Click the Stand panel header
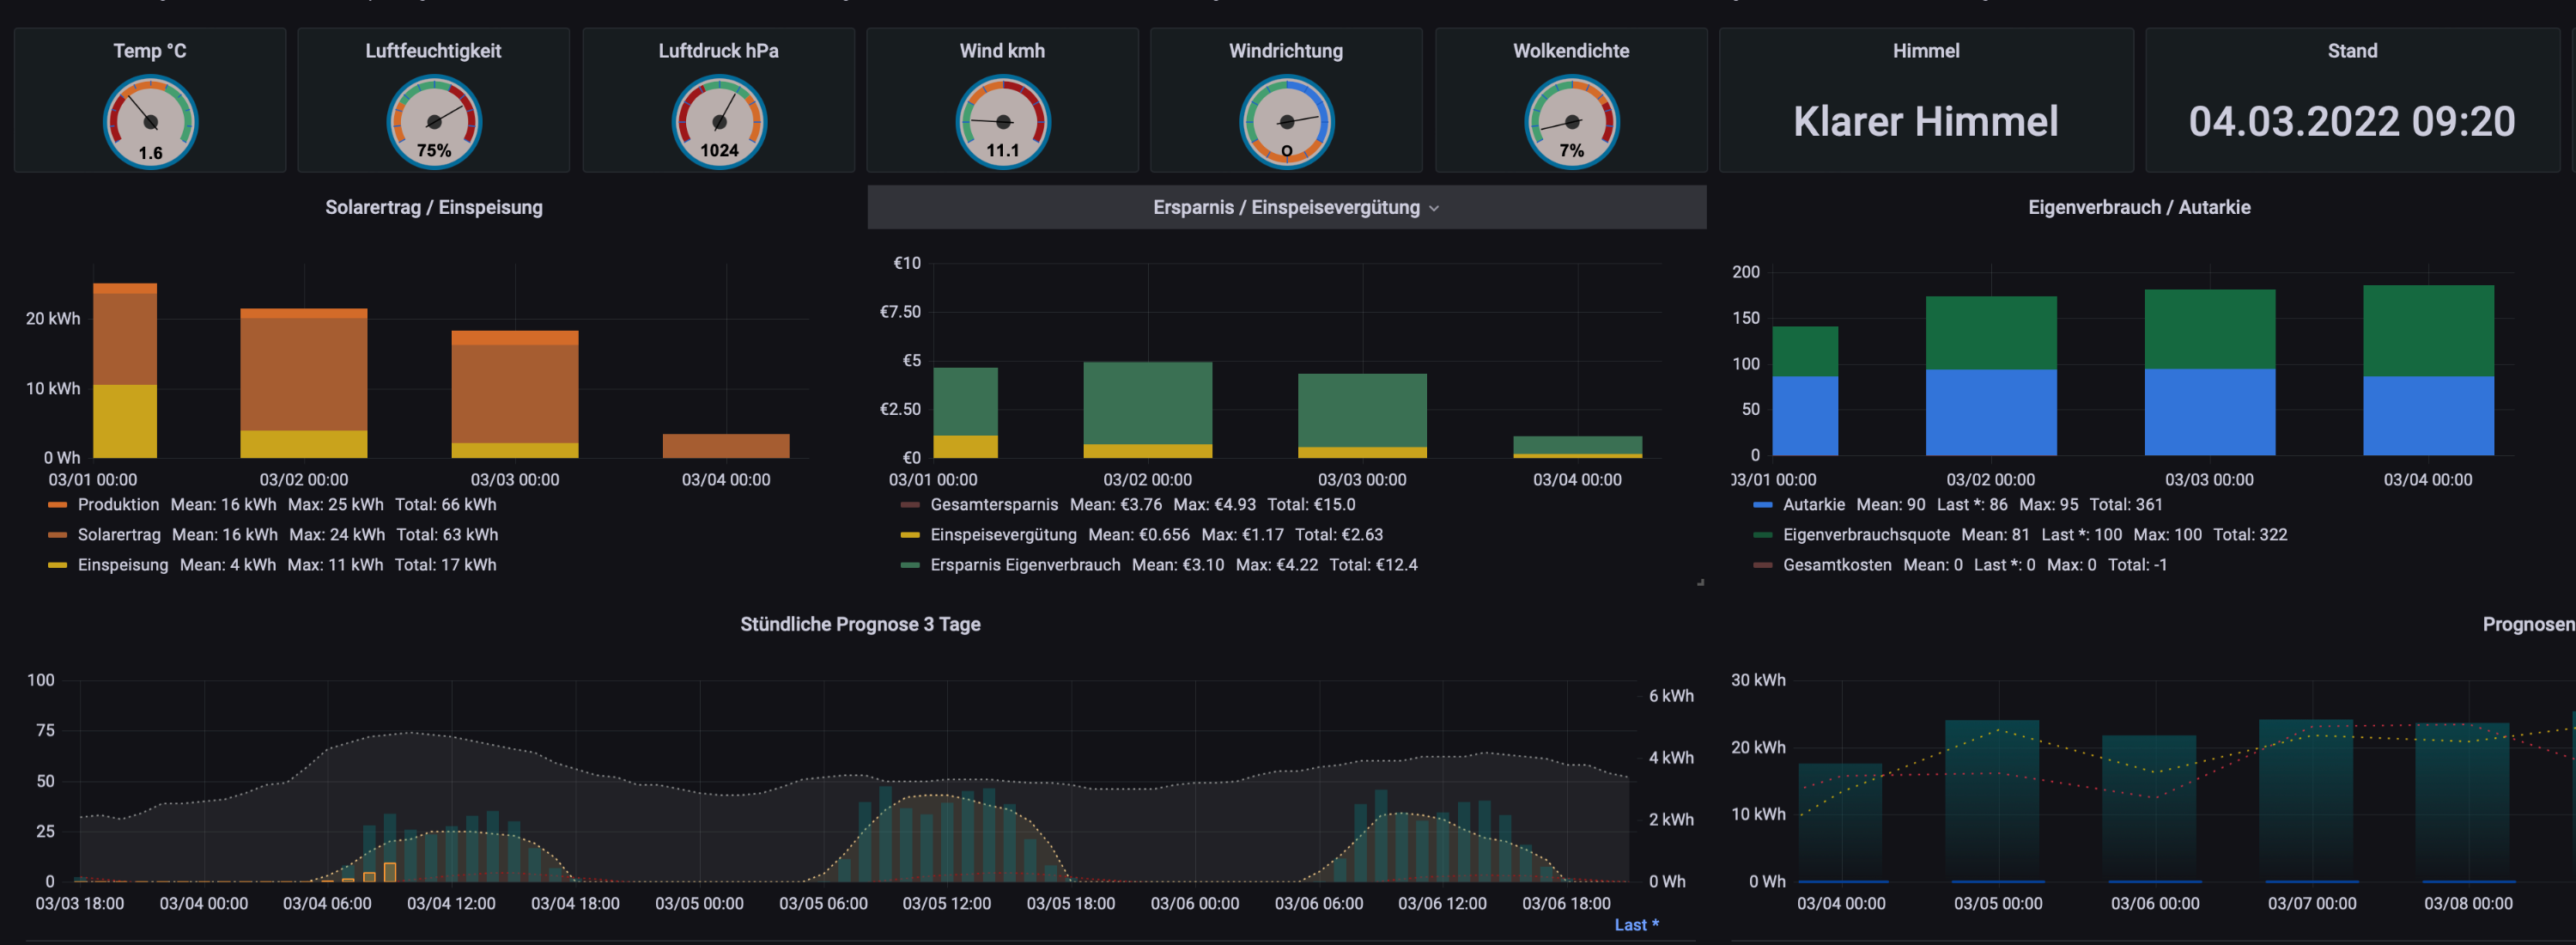The height and width of the screenshot is (945, 2576). [2351, 51]
